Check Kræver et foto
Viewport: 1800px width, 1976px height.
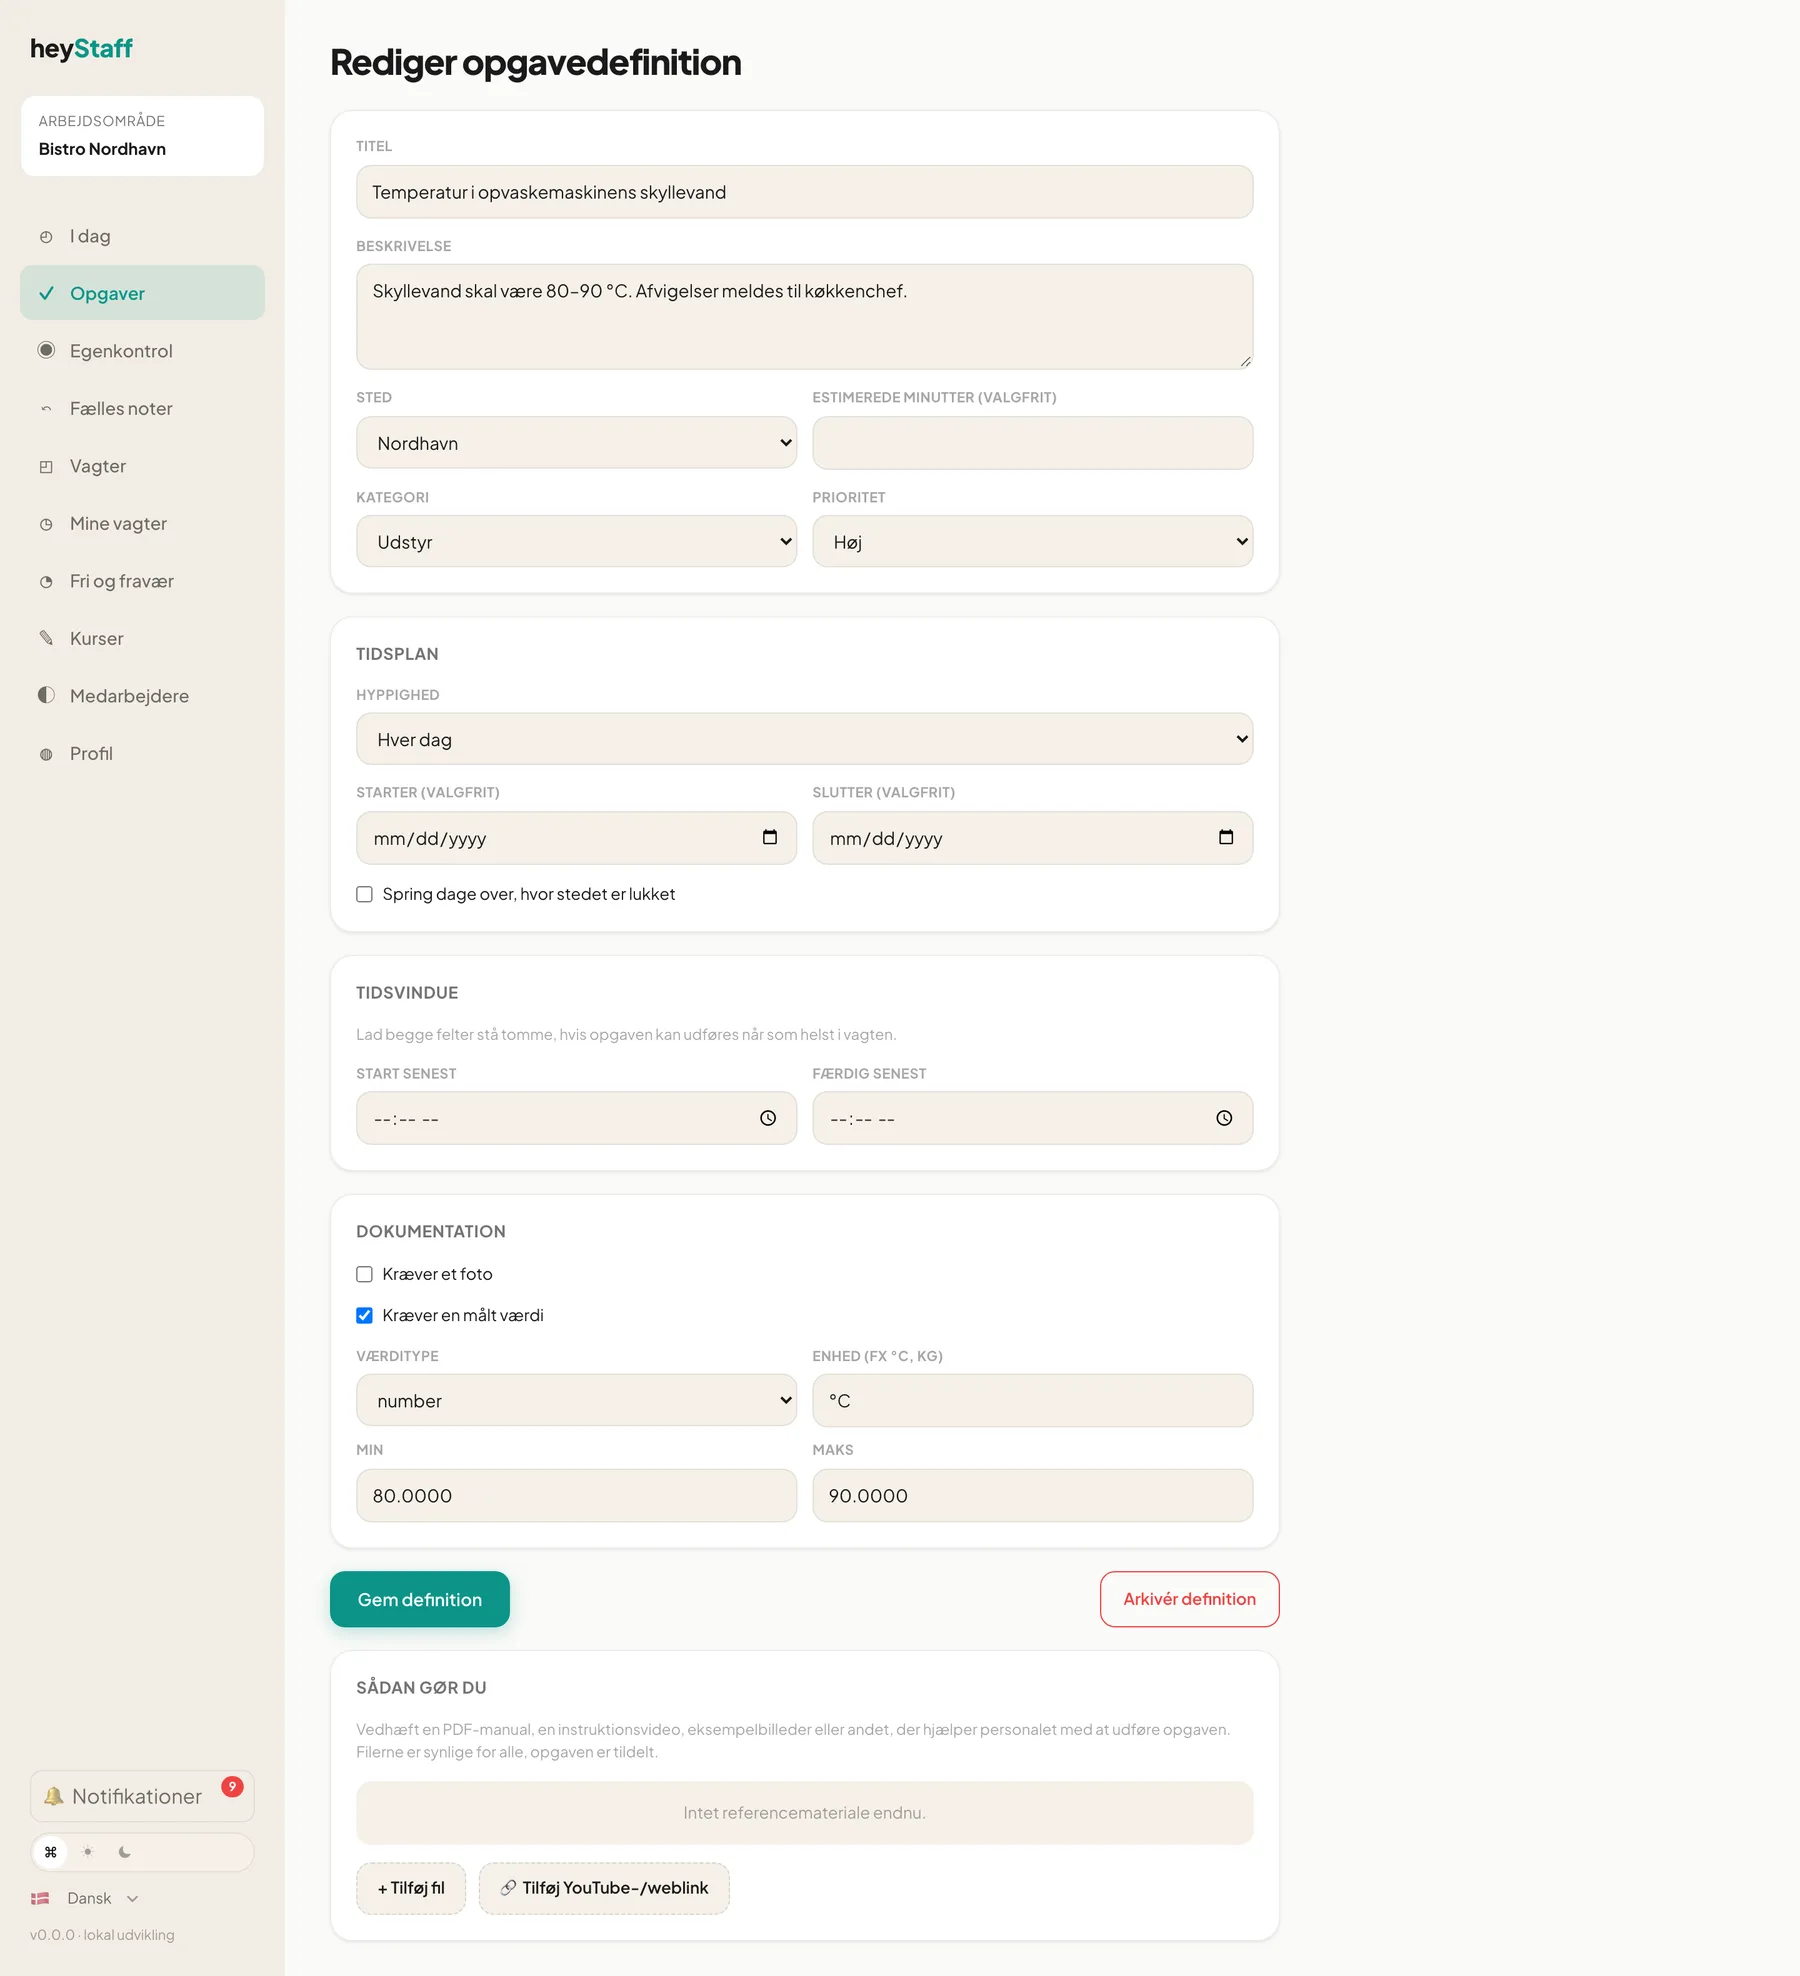click(364, 1274)
